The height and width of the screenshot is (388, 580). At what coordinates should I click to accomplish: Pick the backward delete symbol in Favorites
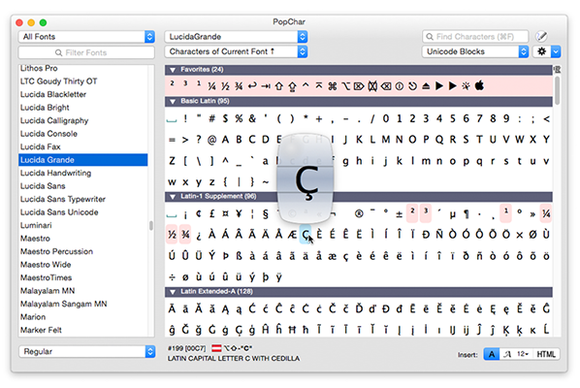pos(386,86)
